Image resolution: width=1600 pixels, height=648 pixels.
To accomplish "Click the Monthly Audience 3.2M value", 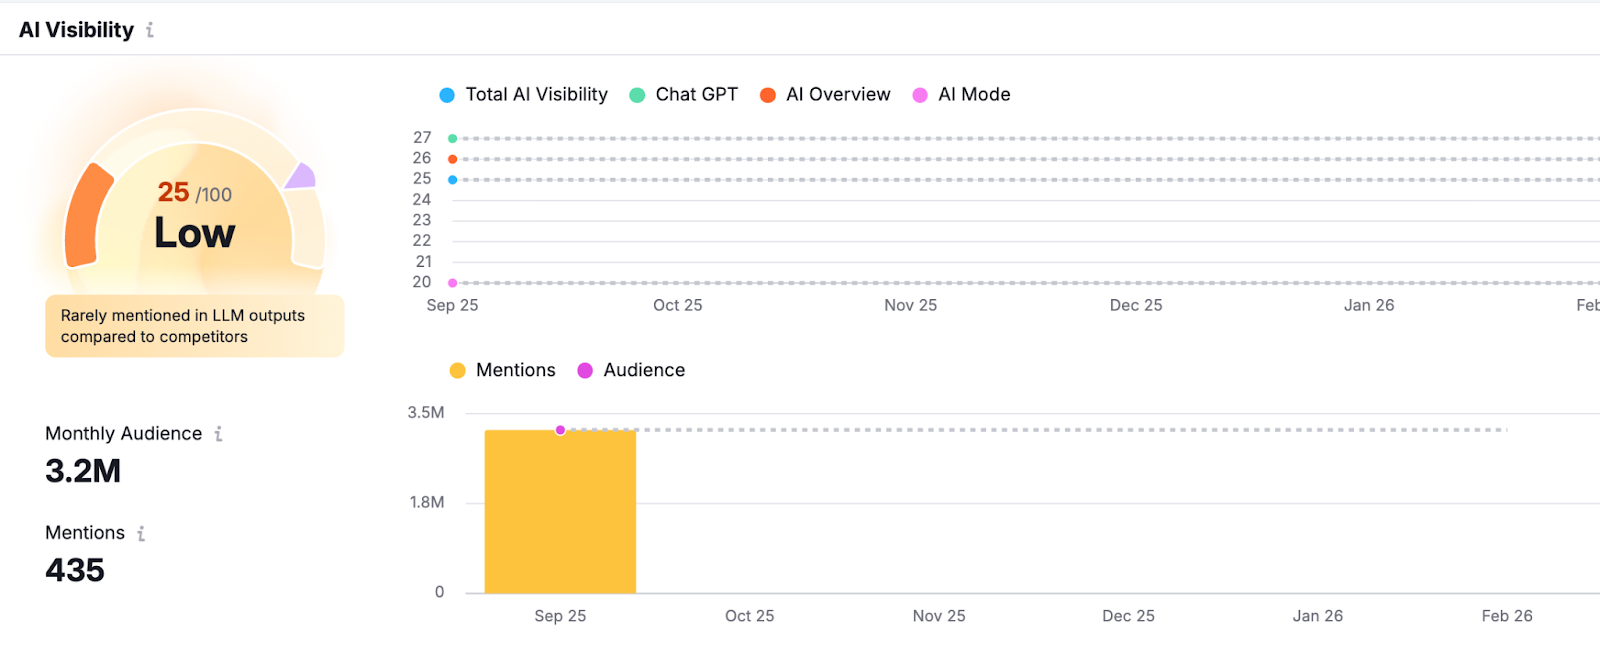I will [x=83, y=471].
